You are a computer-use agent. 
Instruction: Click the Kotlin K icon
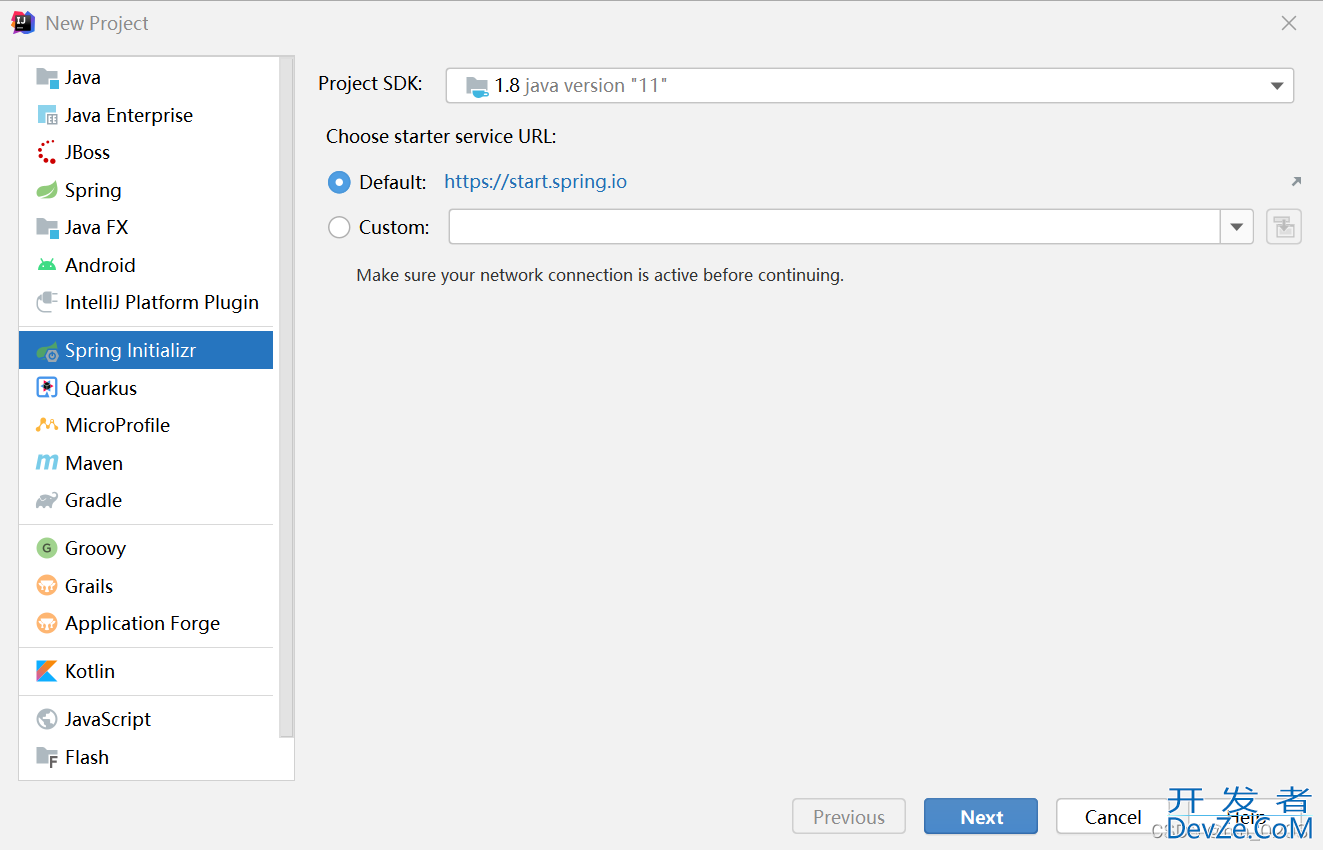[x=47, y=671]
